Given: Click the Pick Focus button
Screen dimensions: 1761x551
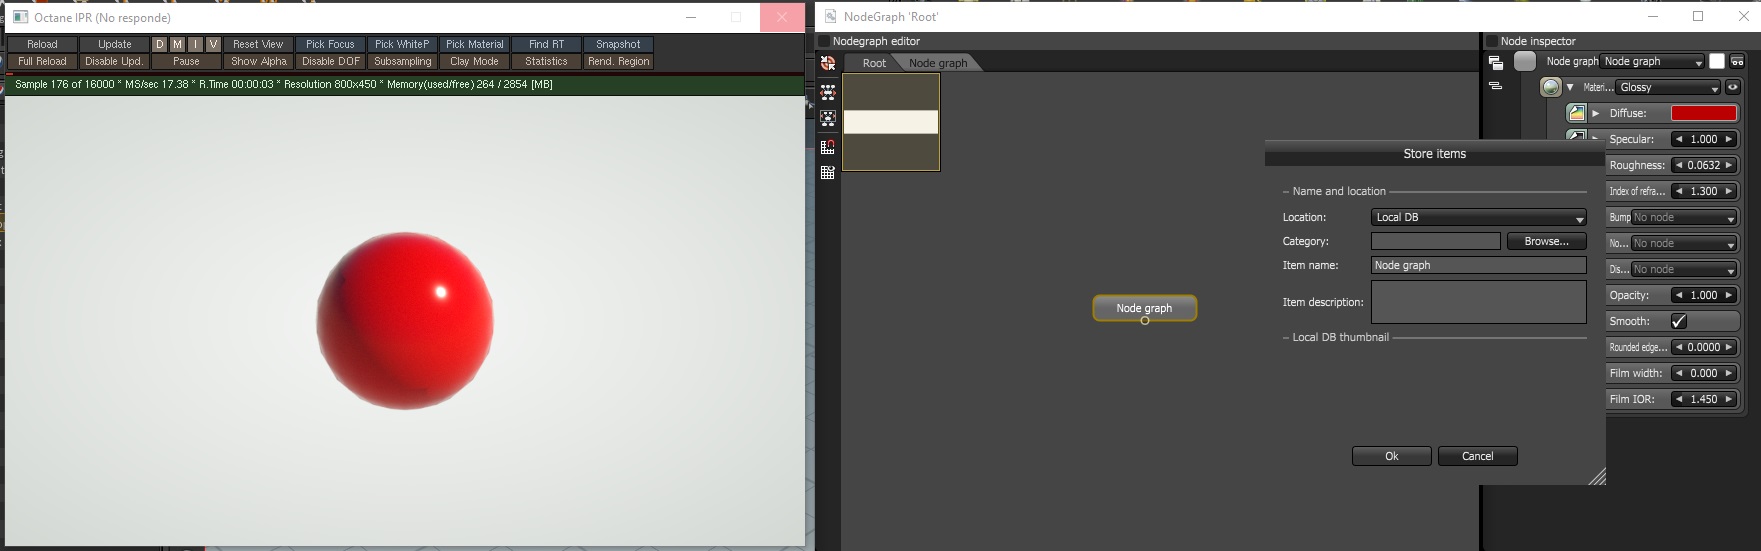Looking at the screenshot, I should tap(330, 44).
